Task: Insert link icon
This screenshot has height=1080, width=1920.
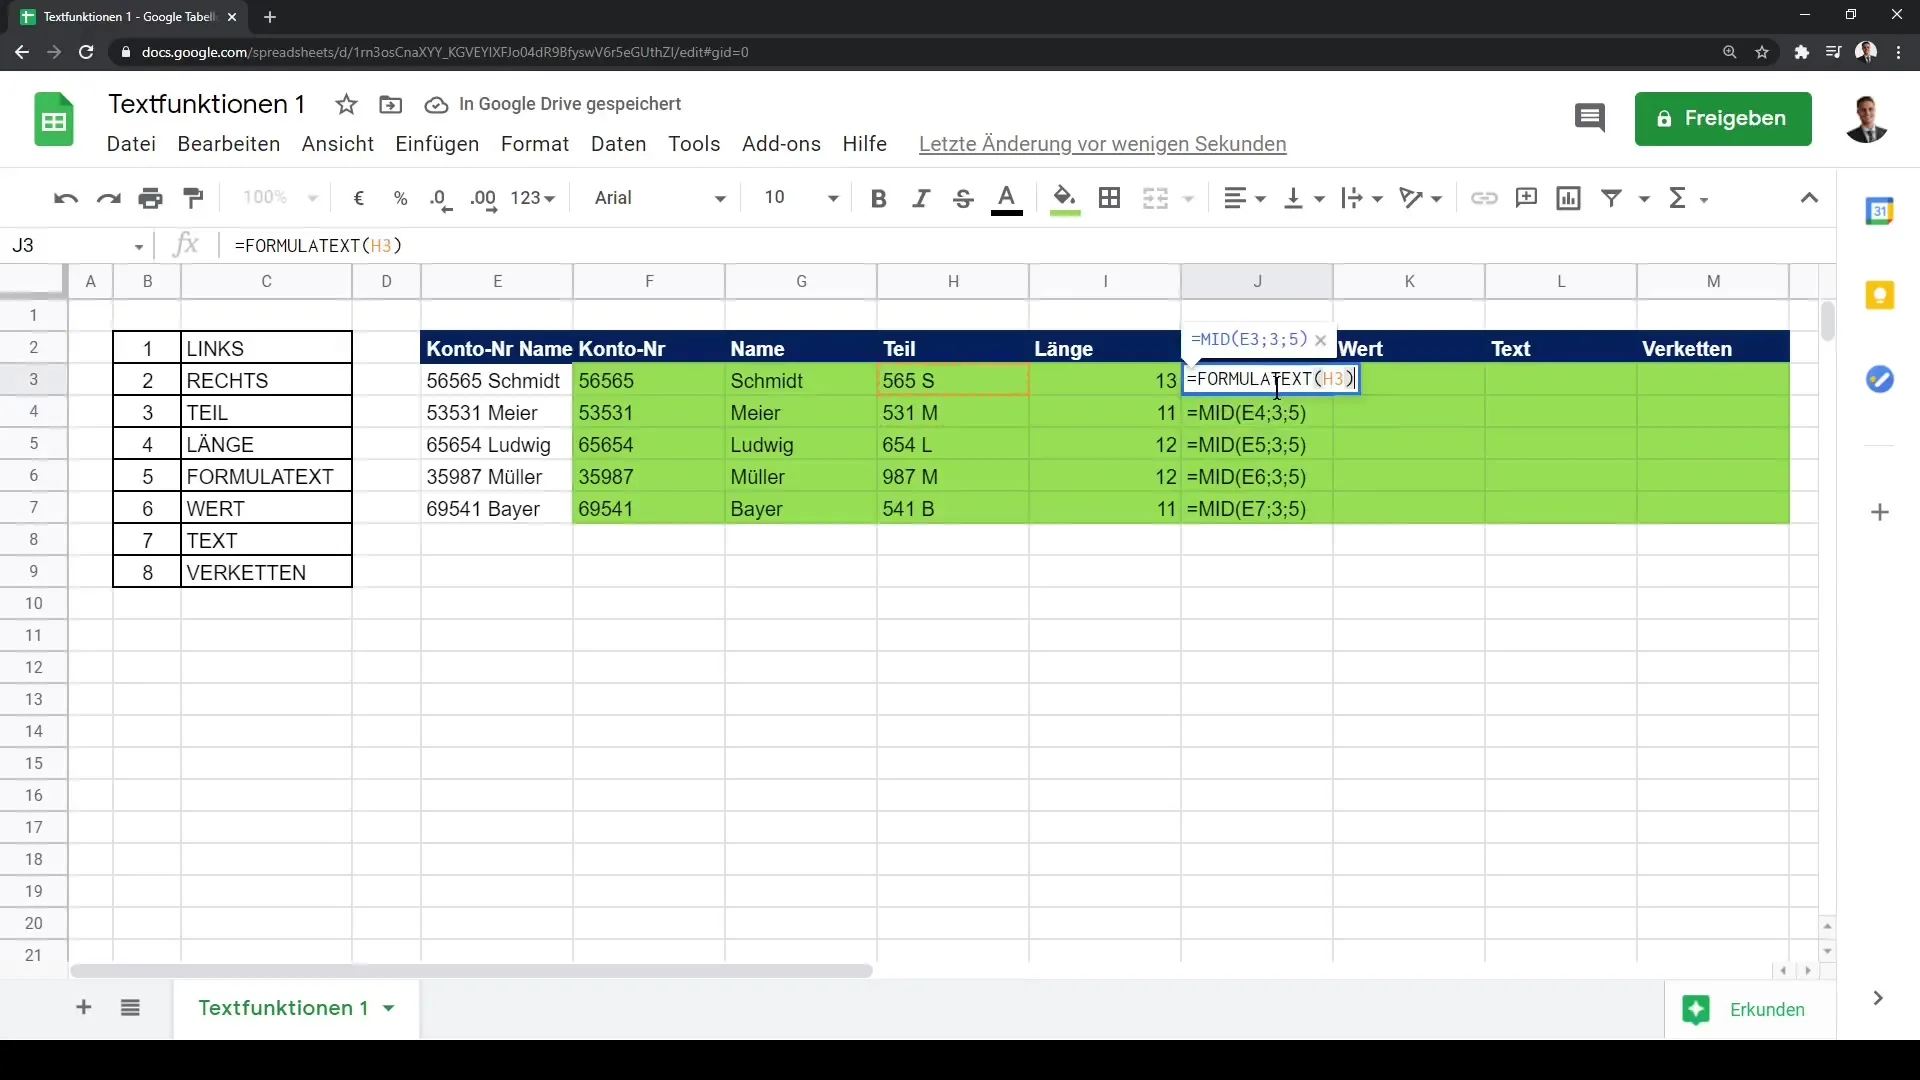Action: click(1484, 198)
